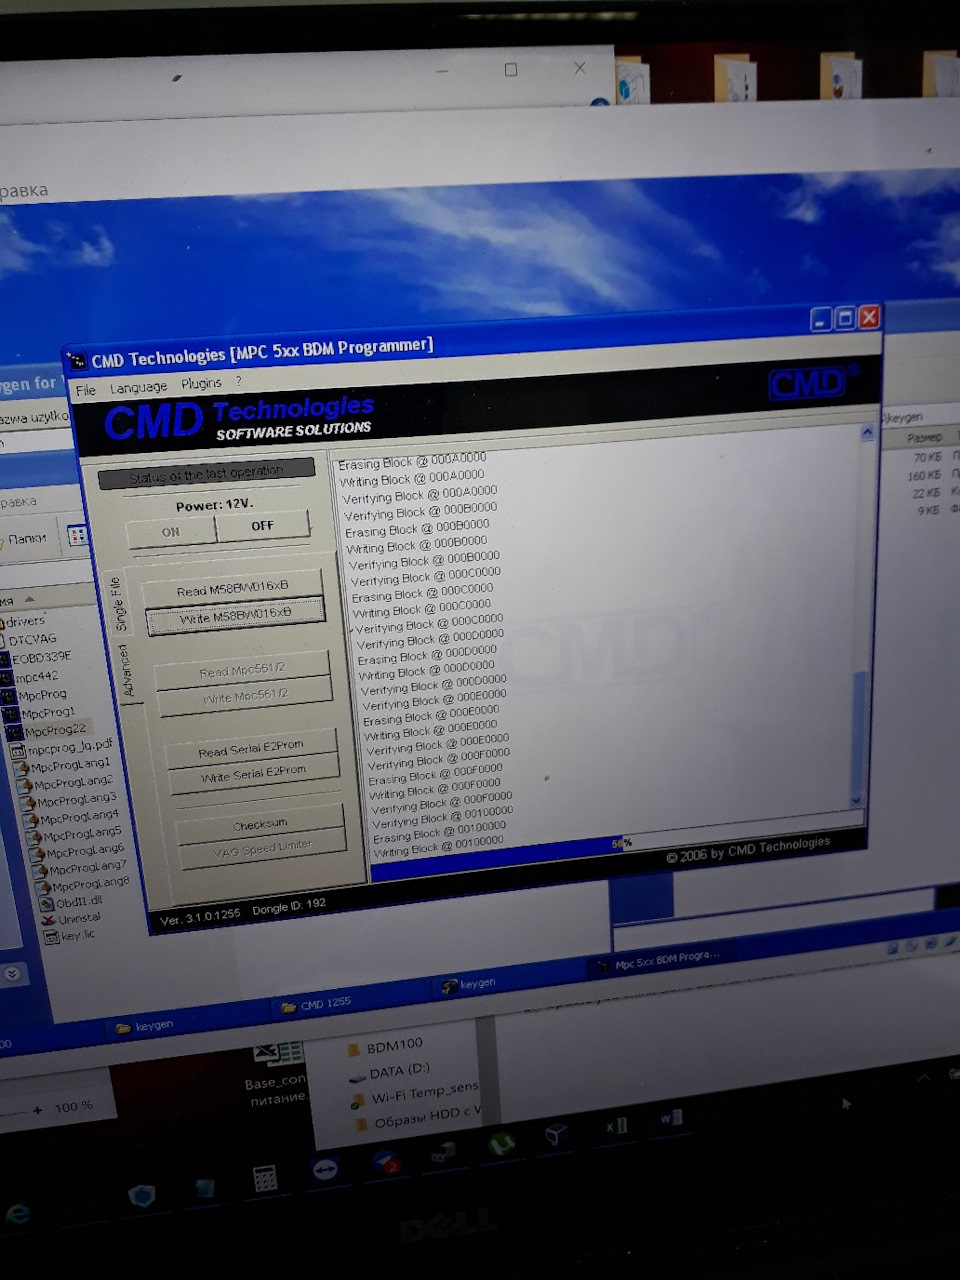Click the Checksum button
The image size is (960, 1280).
tap(260, 824)
